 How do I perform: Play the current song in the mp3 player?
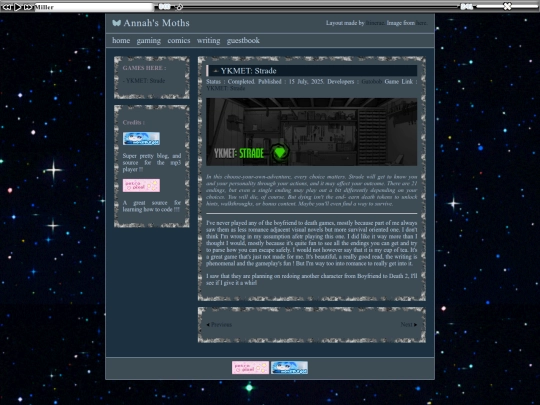(x=18, y=7)
